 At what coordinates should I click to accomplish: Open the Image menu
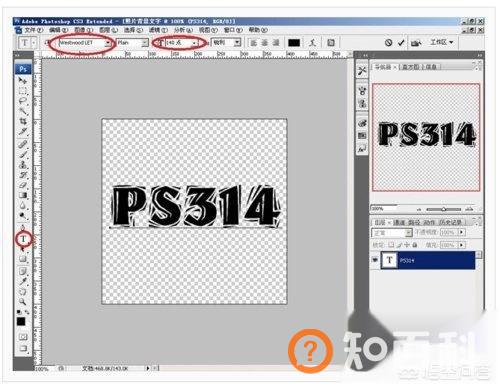(x=83, y=30)
